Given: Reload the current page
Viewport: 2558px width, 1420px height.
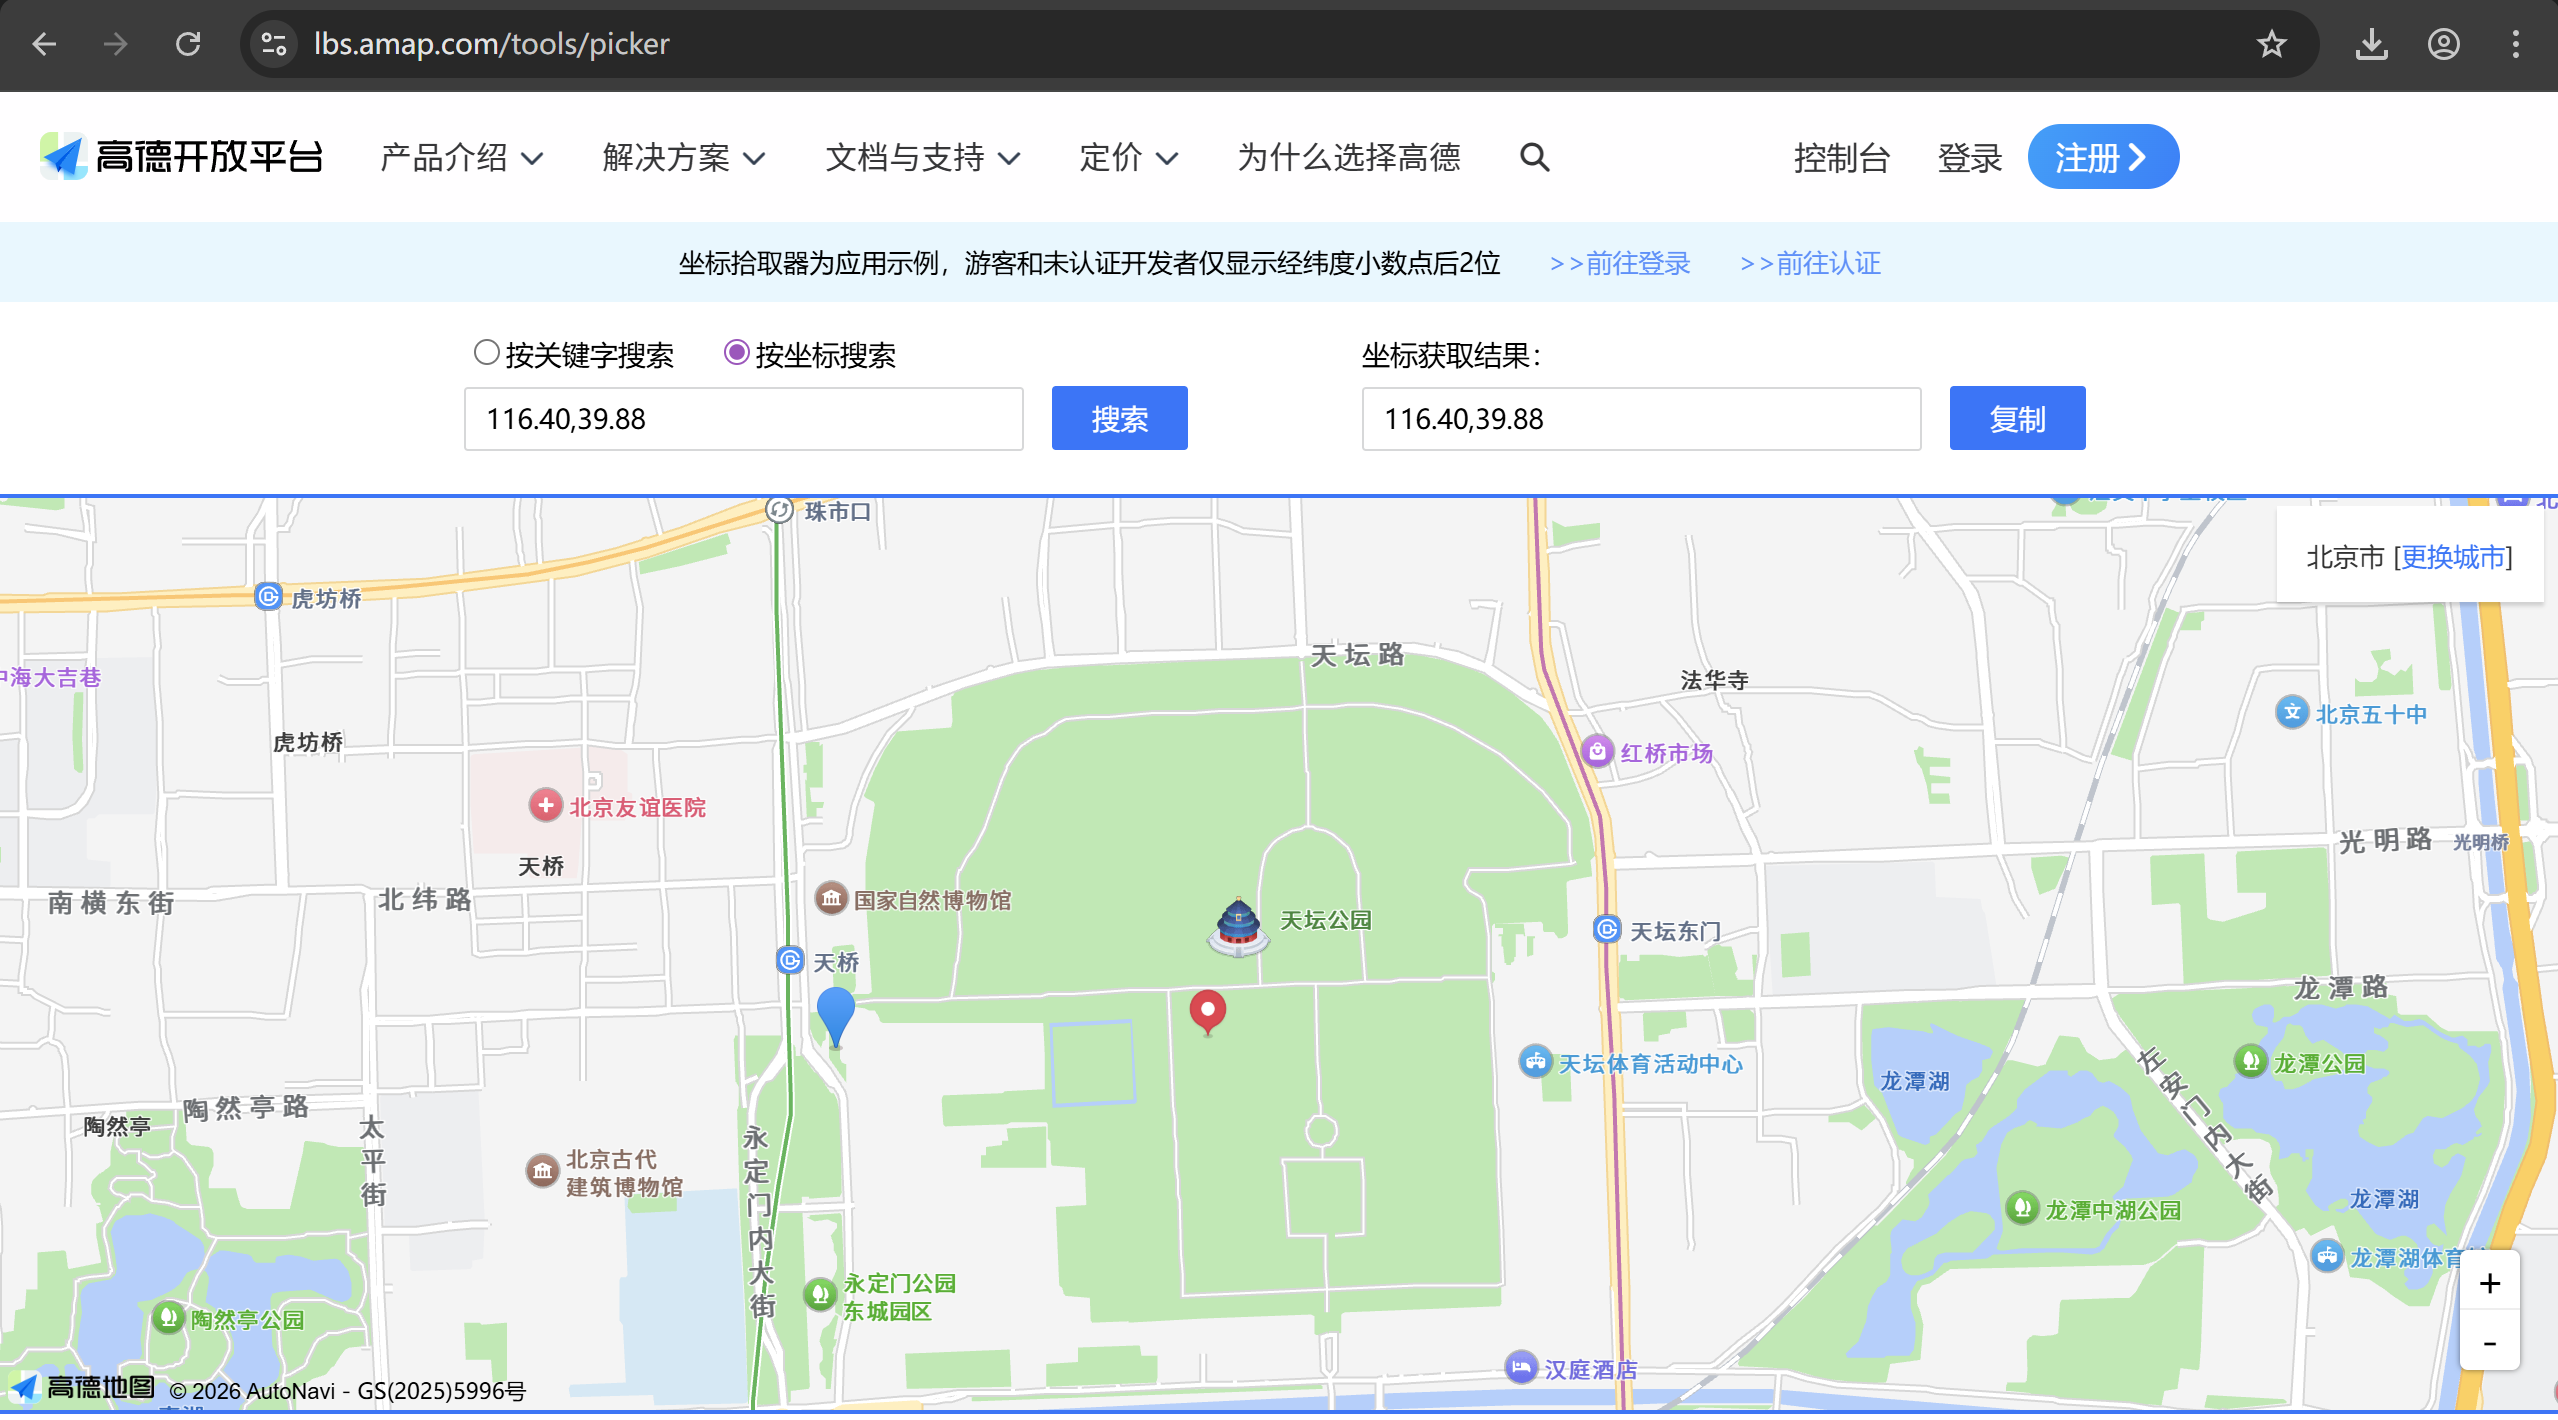Looking at the screenshot, I should [x=188, y=44].
